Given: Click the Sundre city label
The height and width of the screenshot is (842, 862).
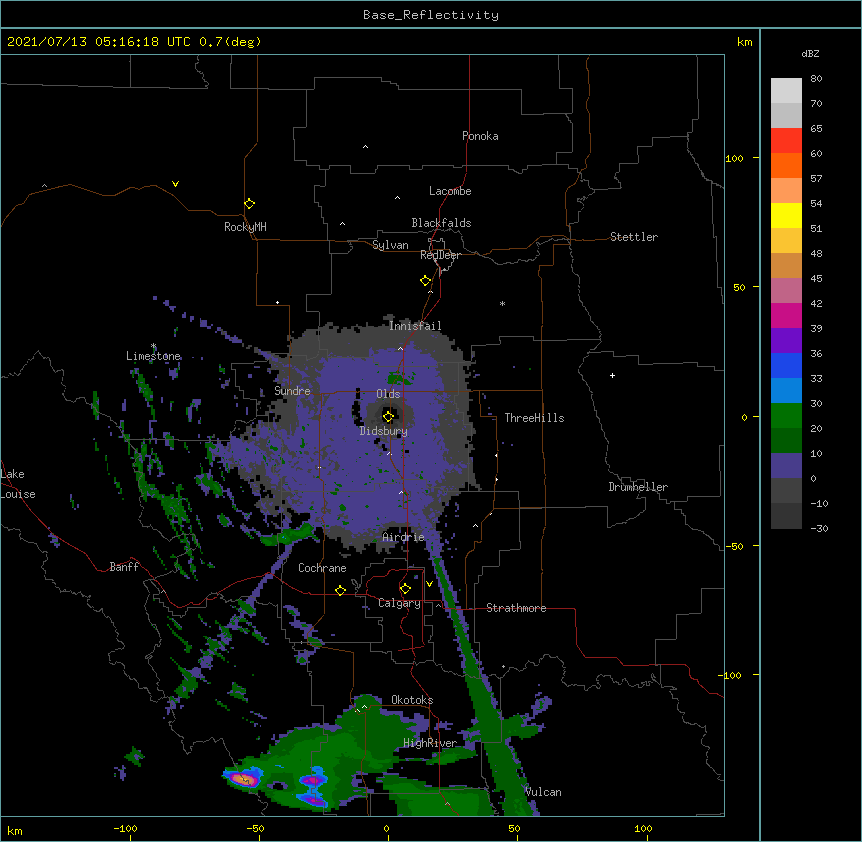Looking at the screenshot, I should pyautogui.click(x=292, y=391).
